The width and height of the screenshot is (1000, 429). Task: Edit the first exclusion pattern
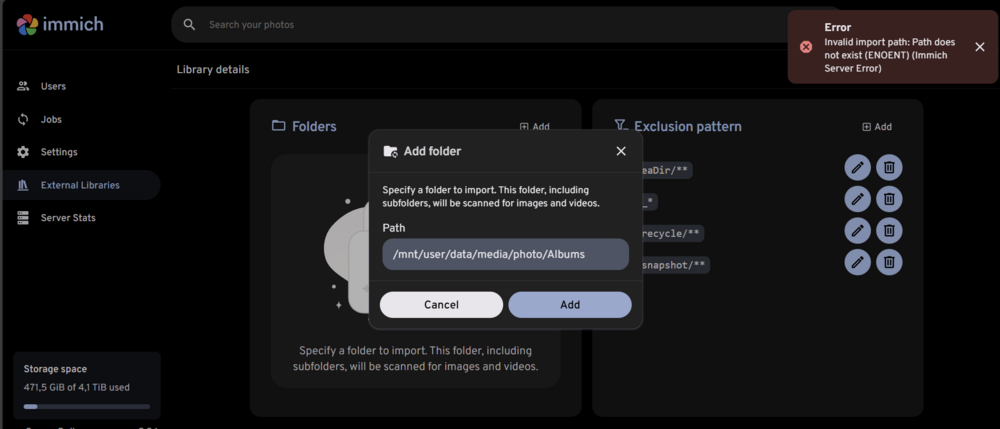[858, 168]
